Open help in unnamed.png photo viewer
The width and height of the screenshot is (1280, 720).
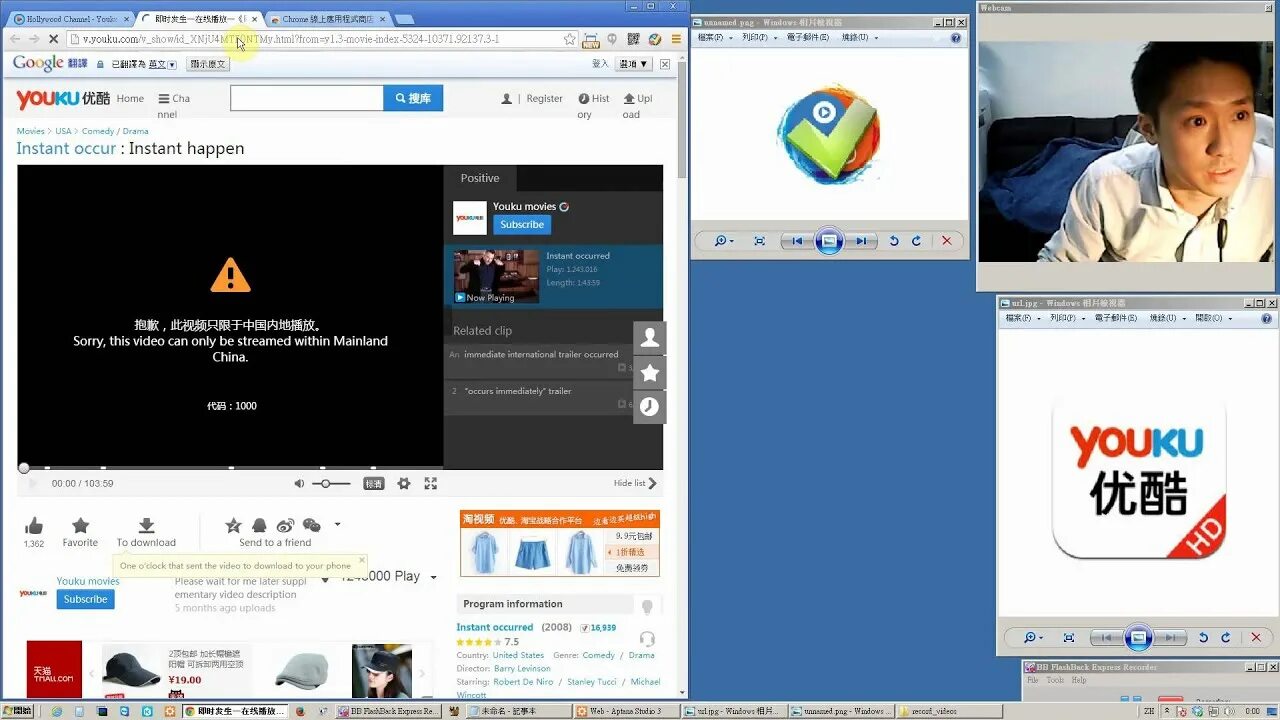(956, 38)
